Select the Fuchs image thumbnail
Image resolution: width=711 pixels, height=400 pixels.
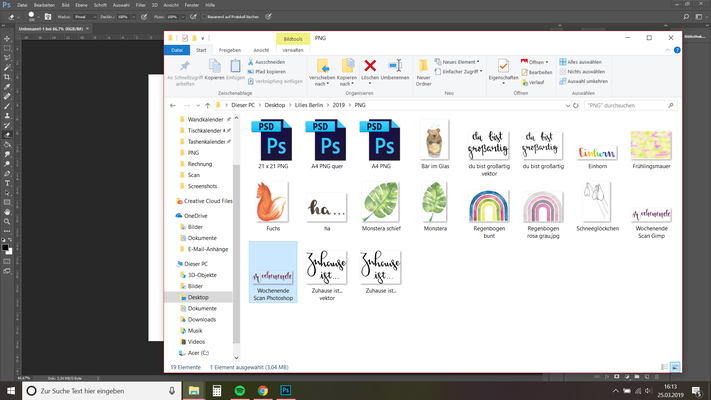[272, 200]
